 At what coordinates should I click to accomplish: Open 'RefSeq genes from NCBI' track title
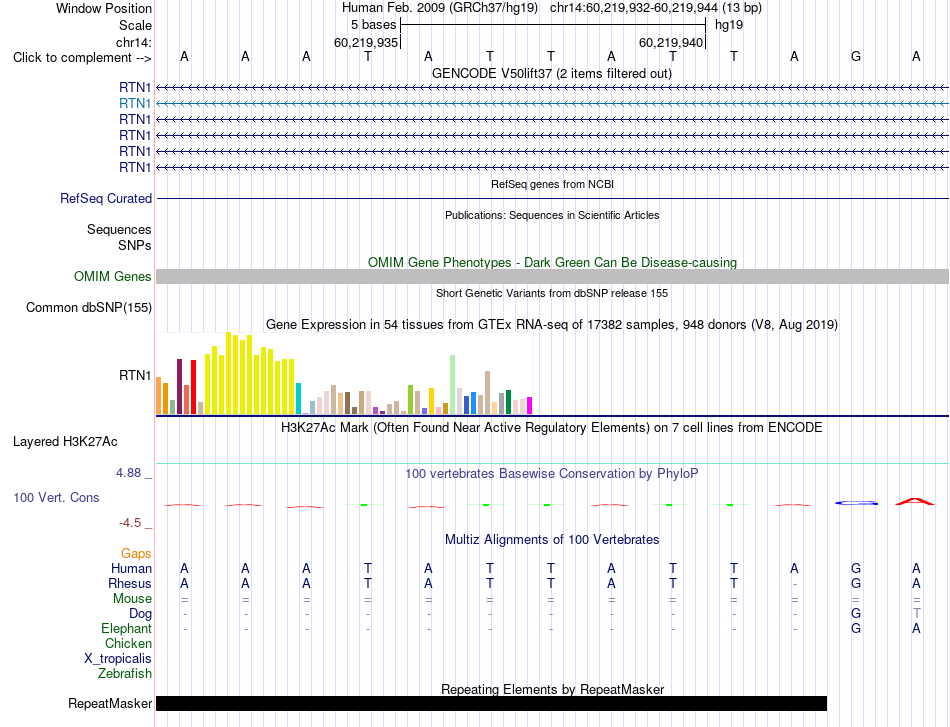pos(552,184)
